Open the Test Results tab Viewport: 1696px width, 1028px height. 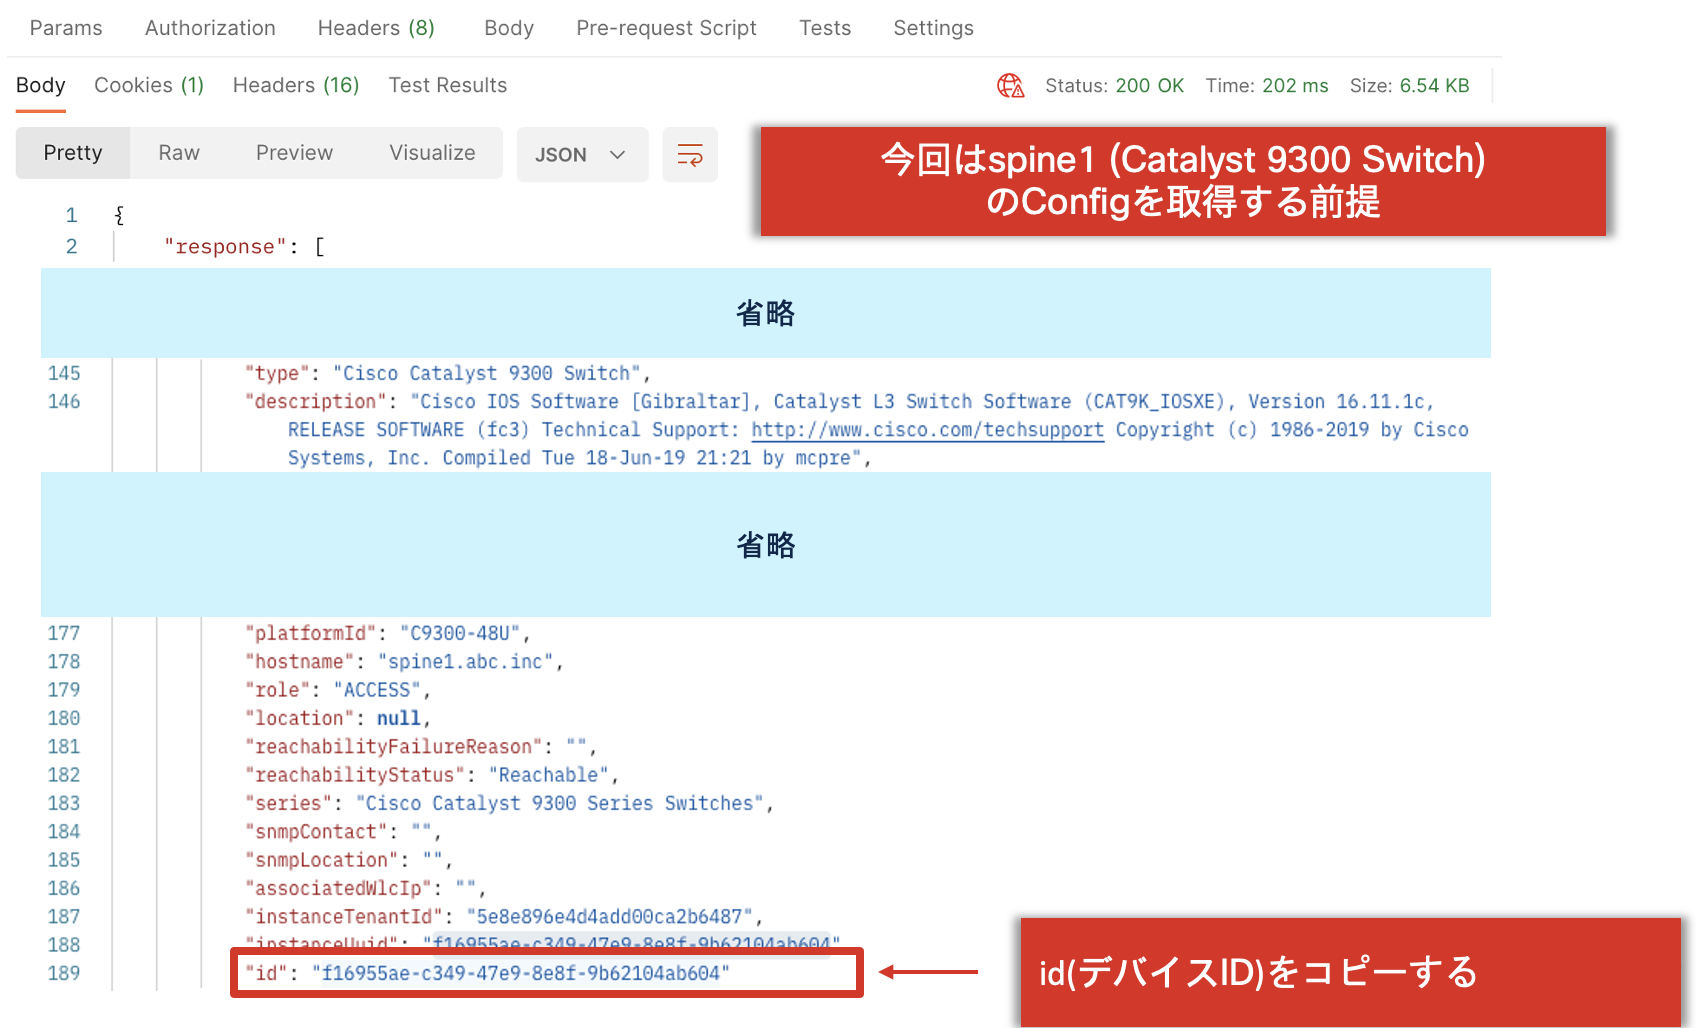click(448, 86)
